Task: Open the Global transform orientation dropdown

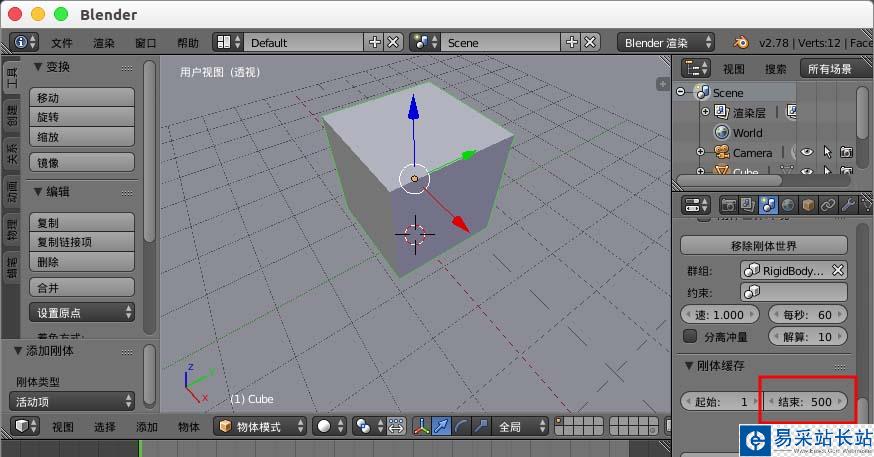Action: point(521,426)
